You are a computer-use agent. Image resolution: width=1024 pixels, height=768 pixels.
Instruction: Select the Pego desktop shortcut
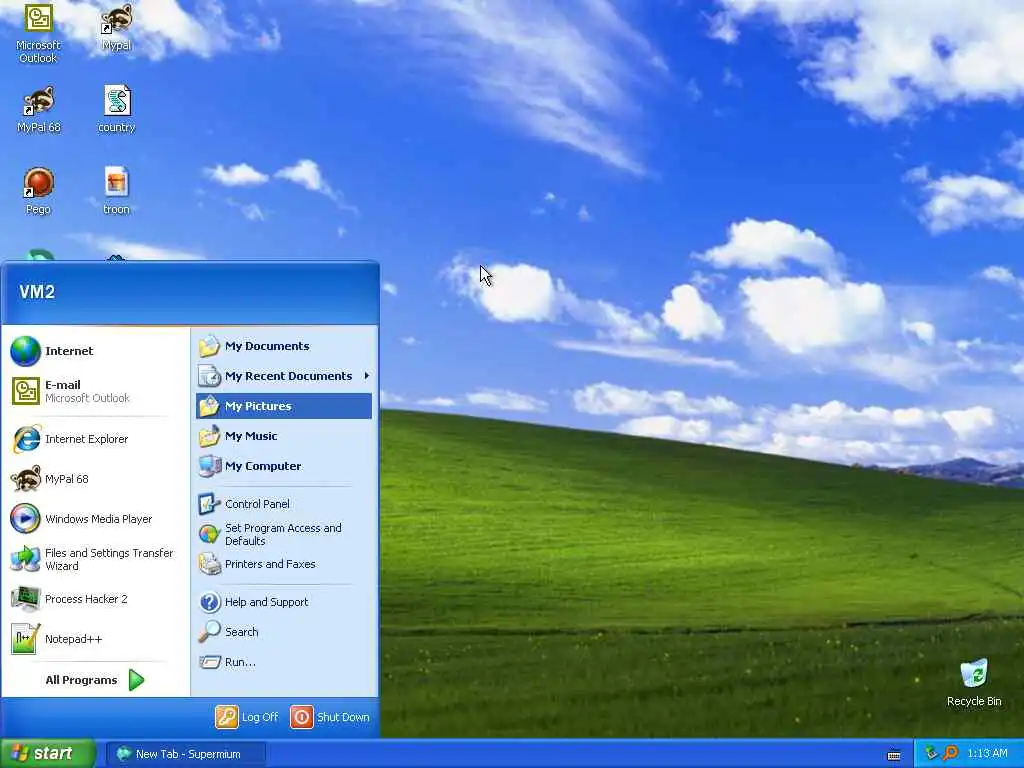pyautogui.click(x=38, y=192)
